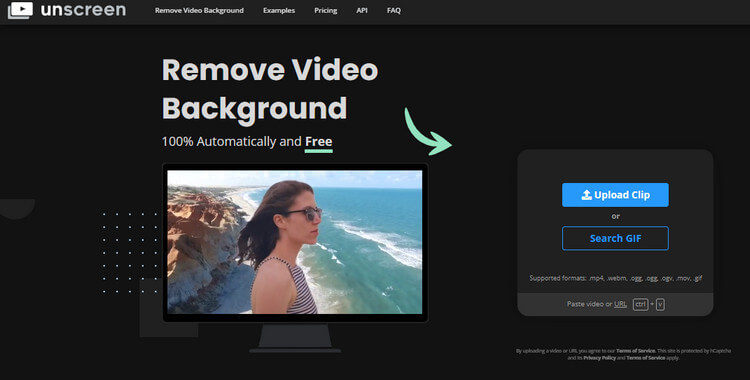Screen dimensions: 750x380
Task: Open the Remove Video Background nav item
Action: pos(199,11)
